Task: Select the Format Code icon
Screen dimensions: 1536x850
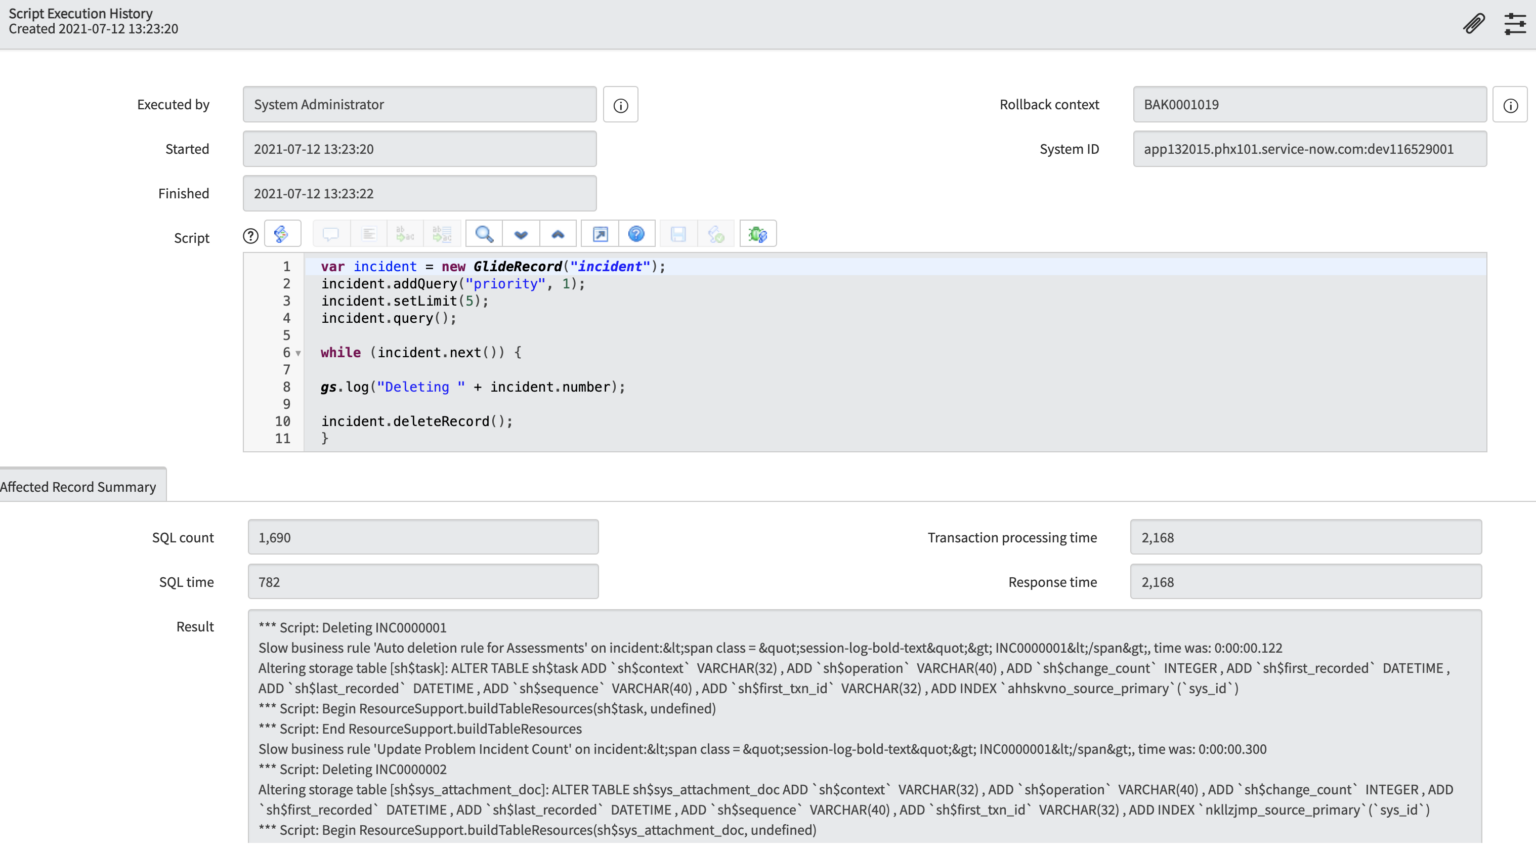Action: pos(369,233)
